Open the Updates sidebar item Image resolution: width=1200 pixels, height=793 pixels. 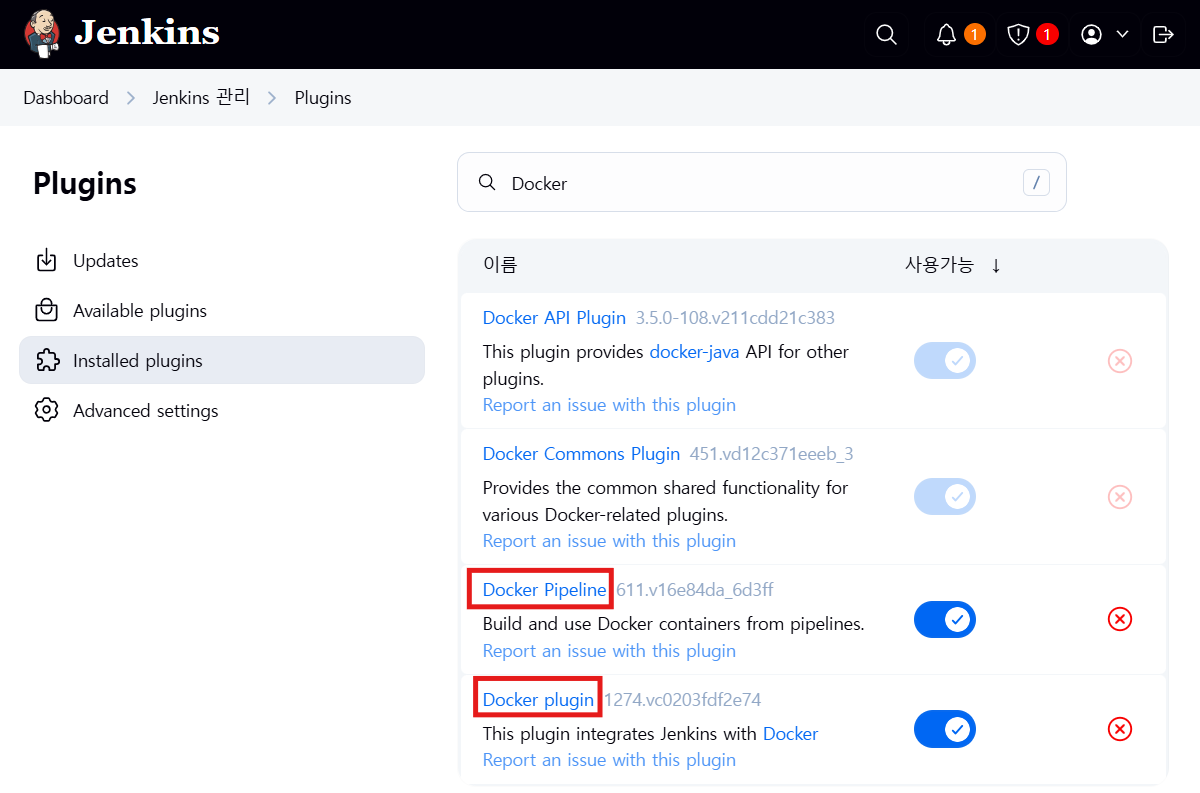click(x=222, y=261)
